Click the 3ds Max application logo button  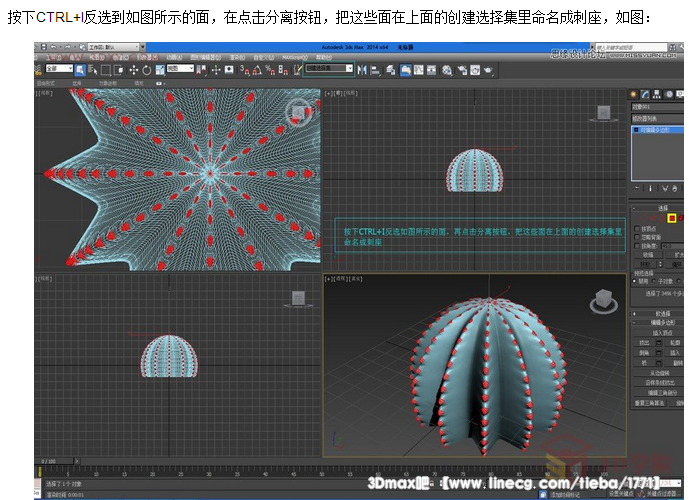coord(40,48)
